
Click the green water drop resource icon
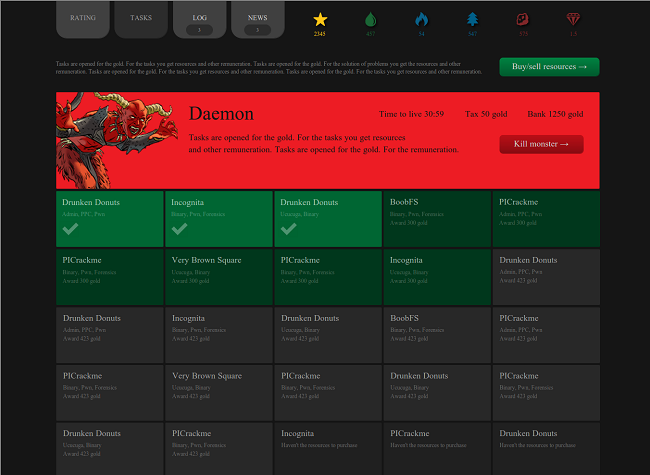point(371,19)
